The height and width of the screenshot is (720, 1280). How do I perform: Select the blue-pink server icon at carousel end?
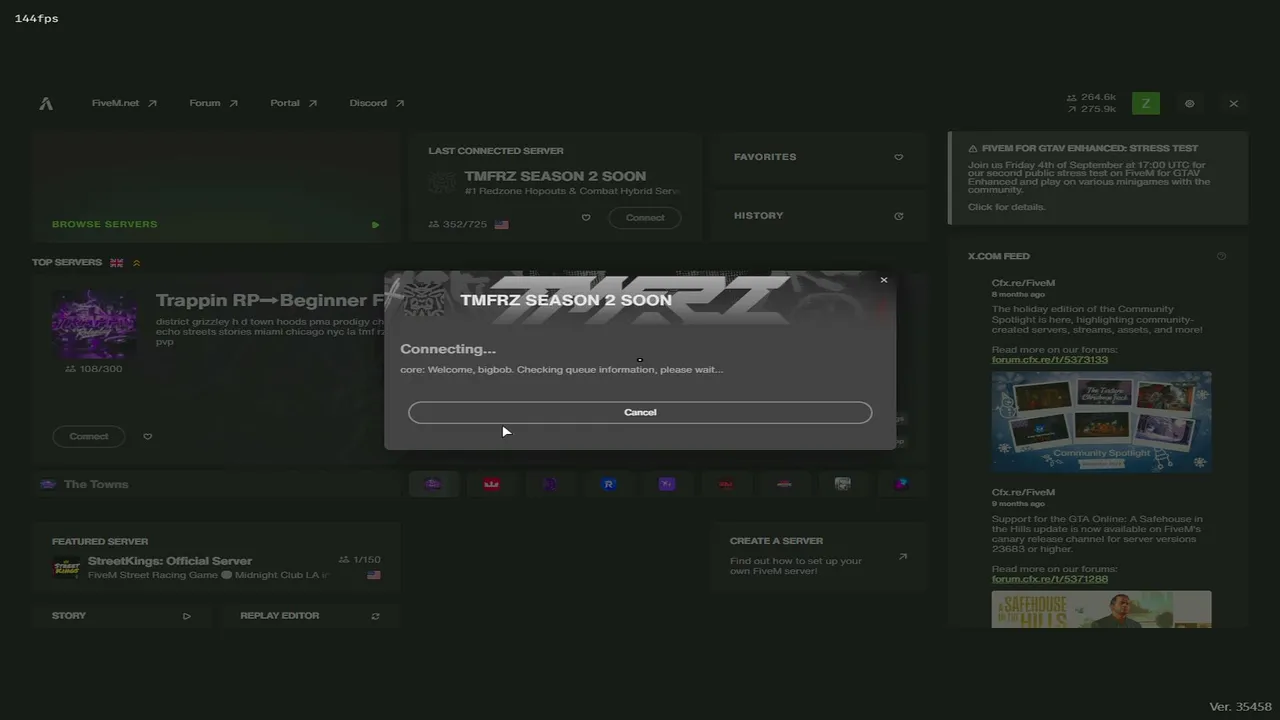(901, 484)
